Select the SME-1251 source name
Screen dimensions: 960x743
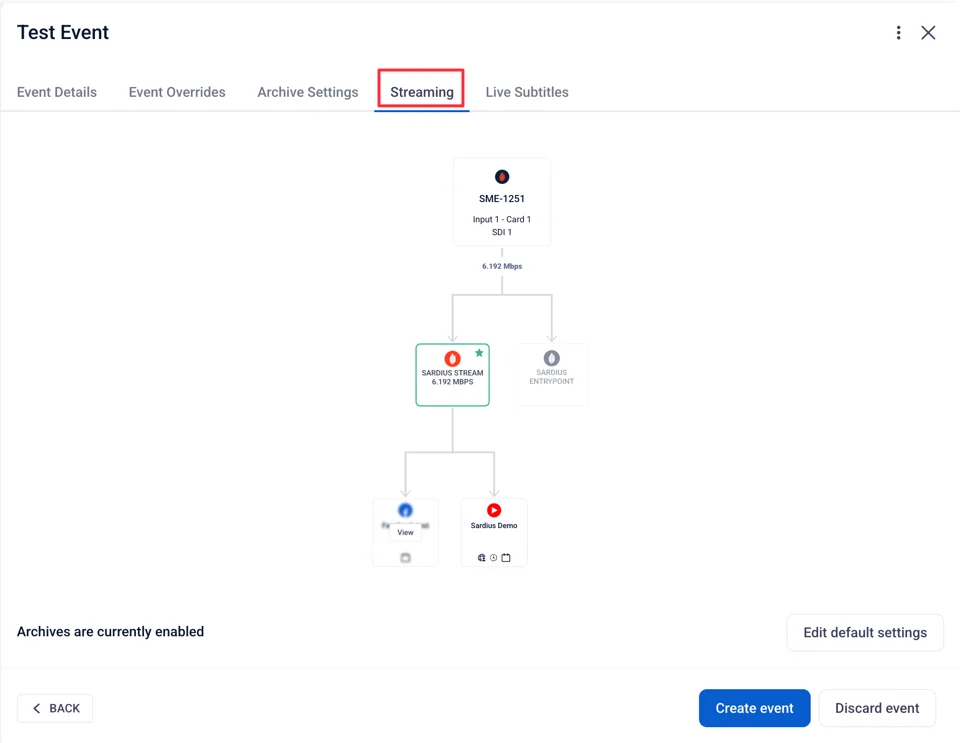click(502, 198)
